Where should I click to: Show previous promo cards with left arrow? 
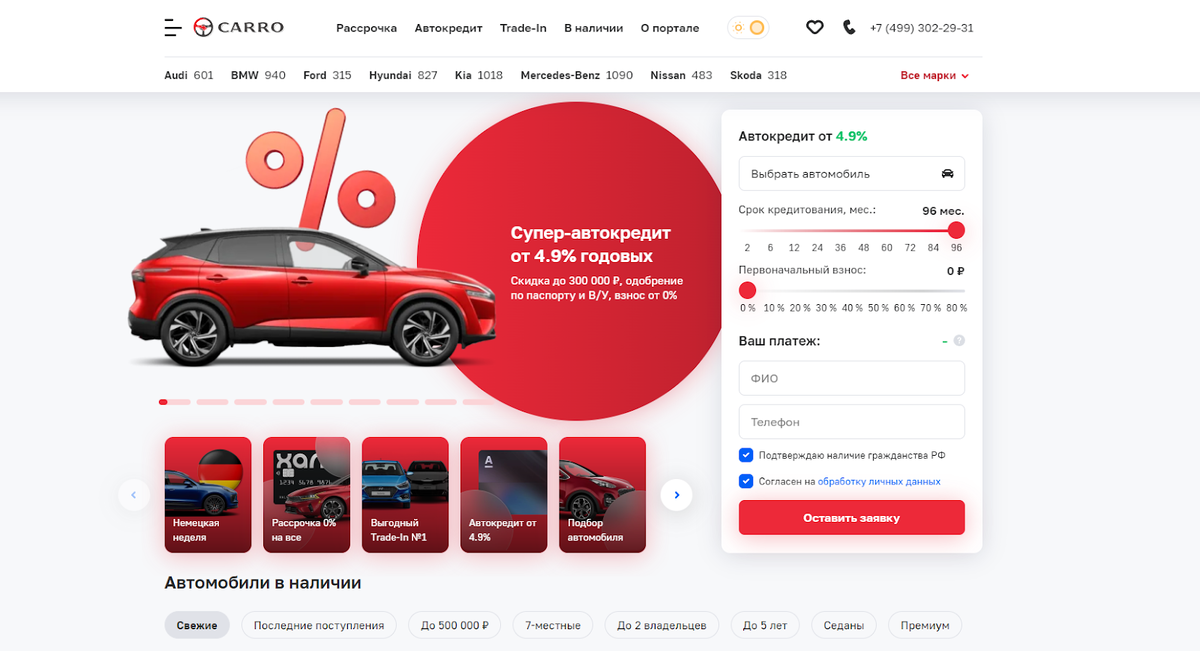pos(134,494)
